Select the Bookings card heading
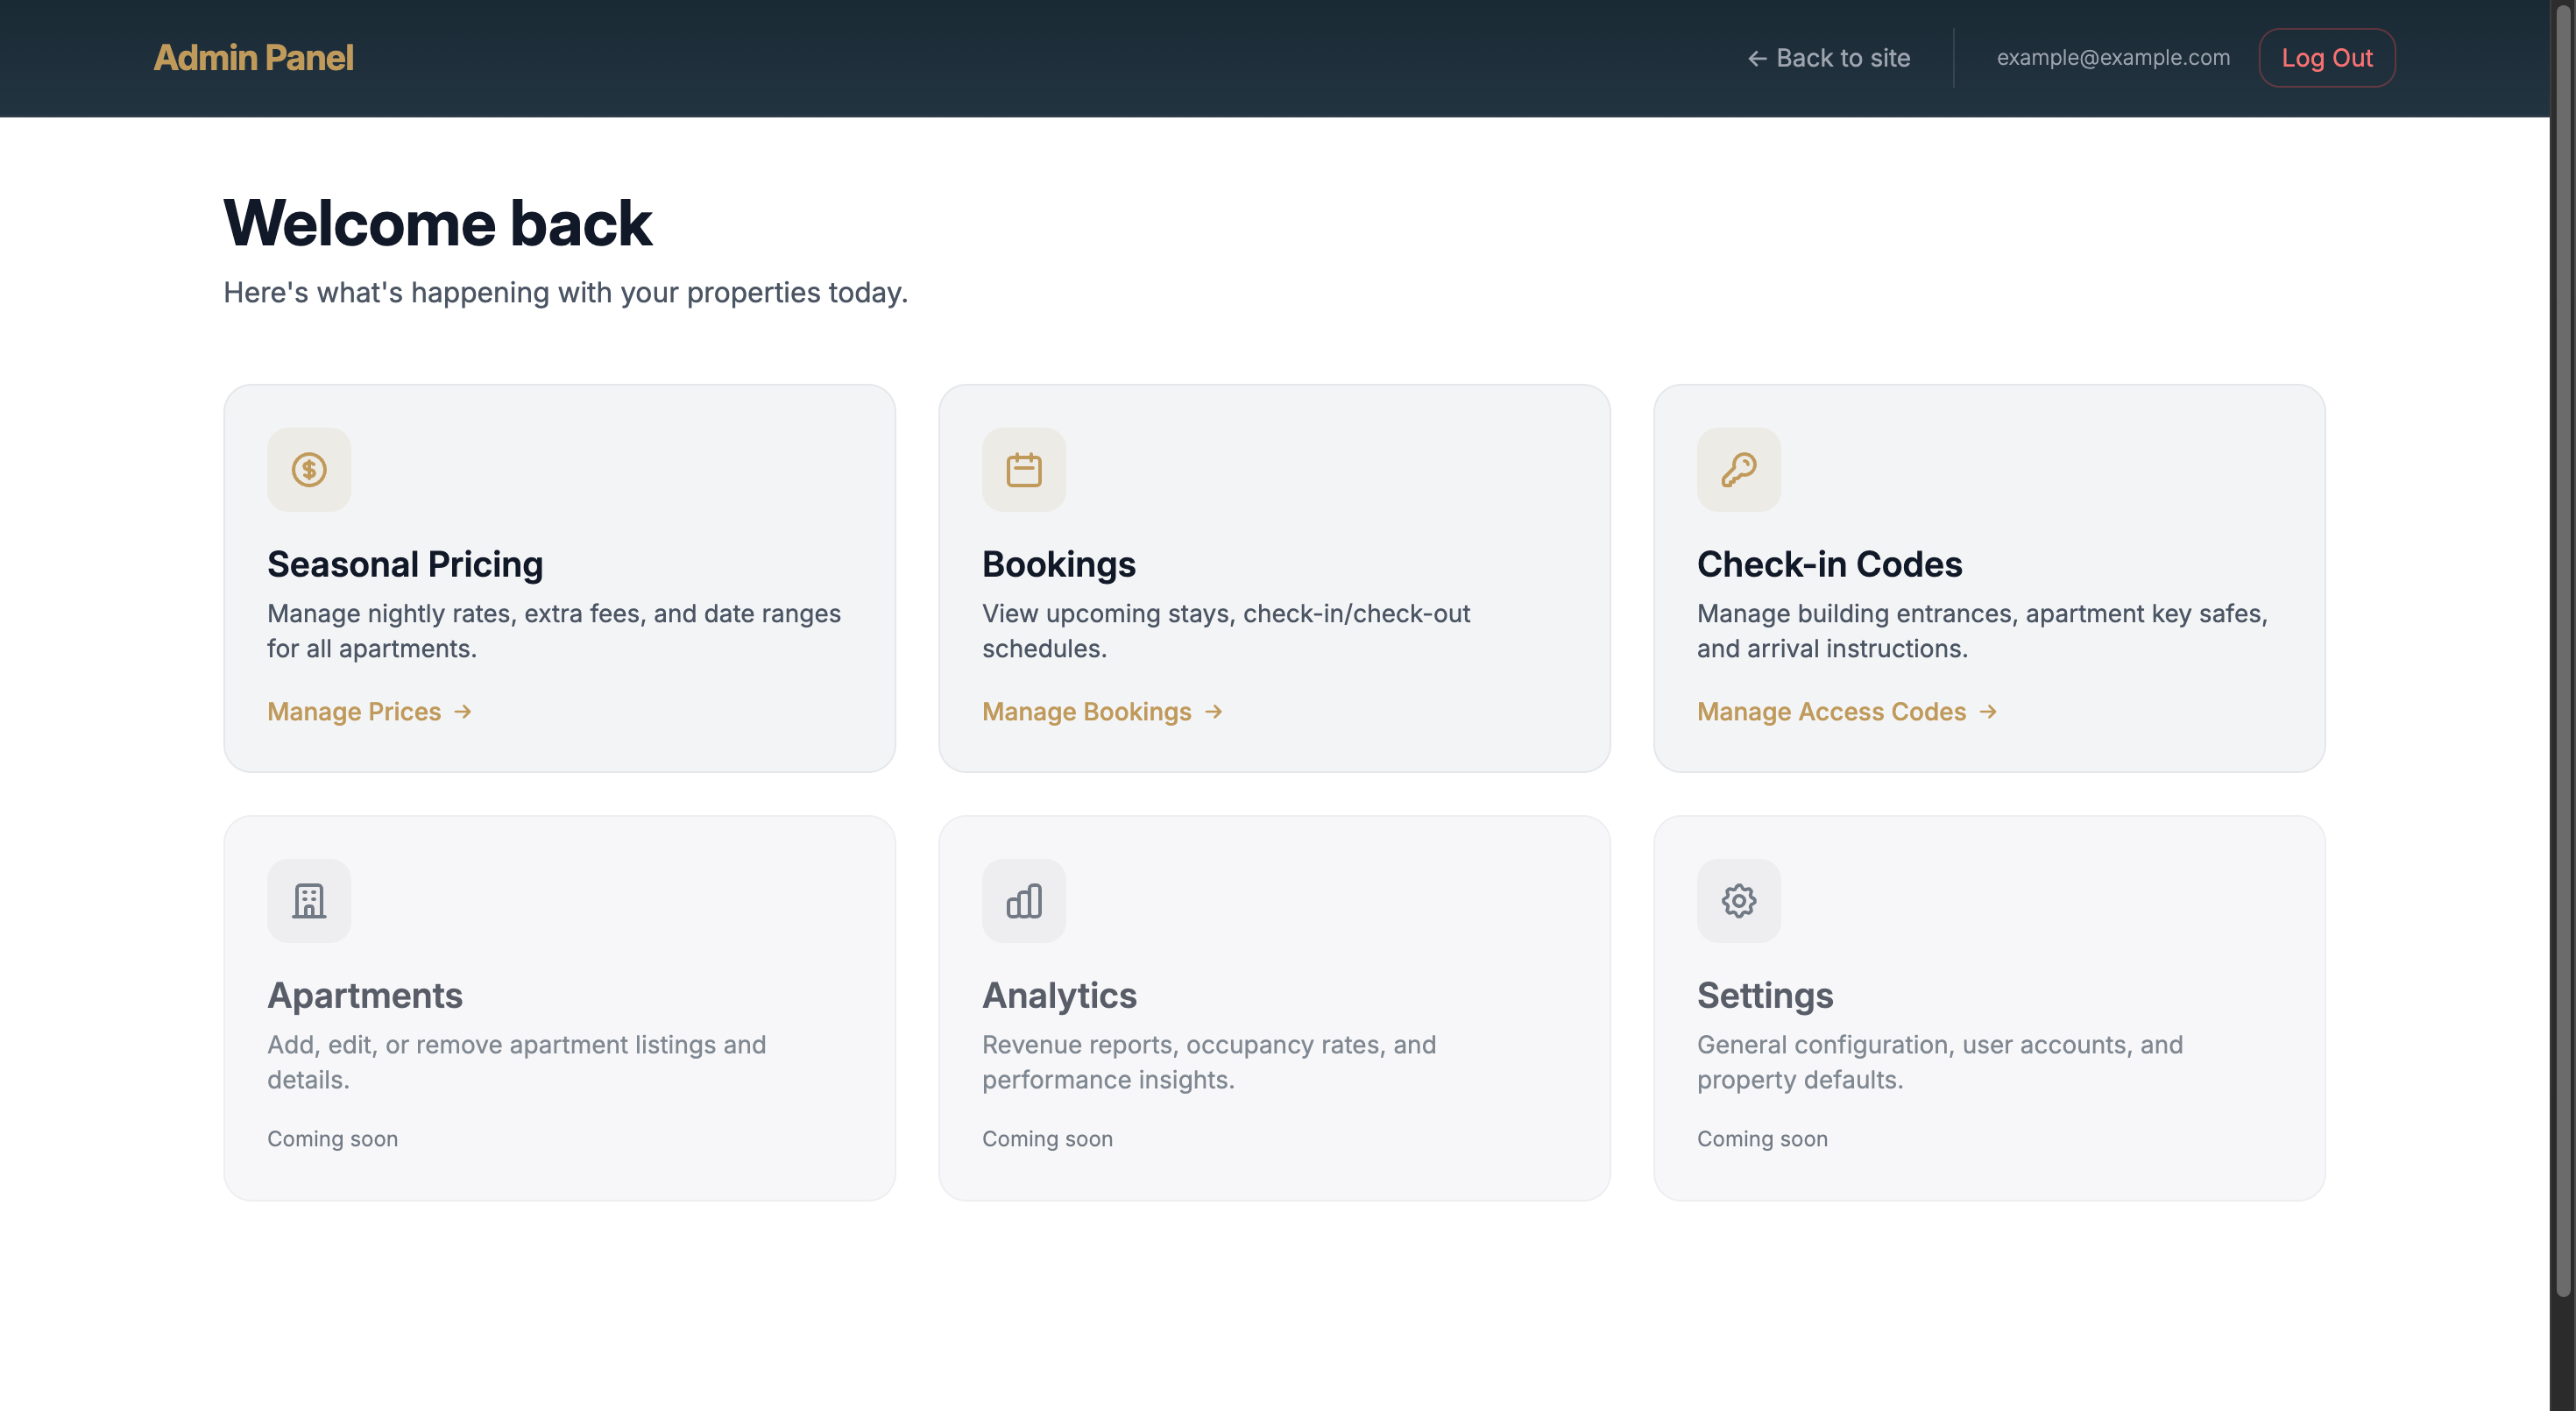 pyautogui.click(x=1058, y=564)
